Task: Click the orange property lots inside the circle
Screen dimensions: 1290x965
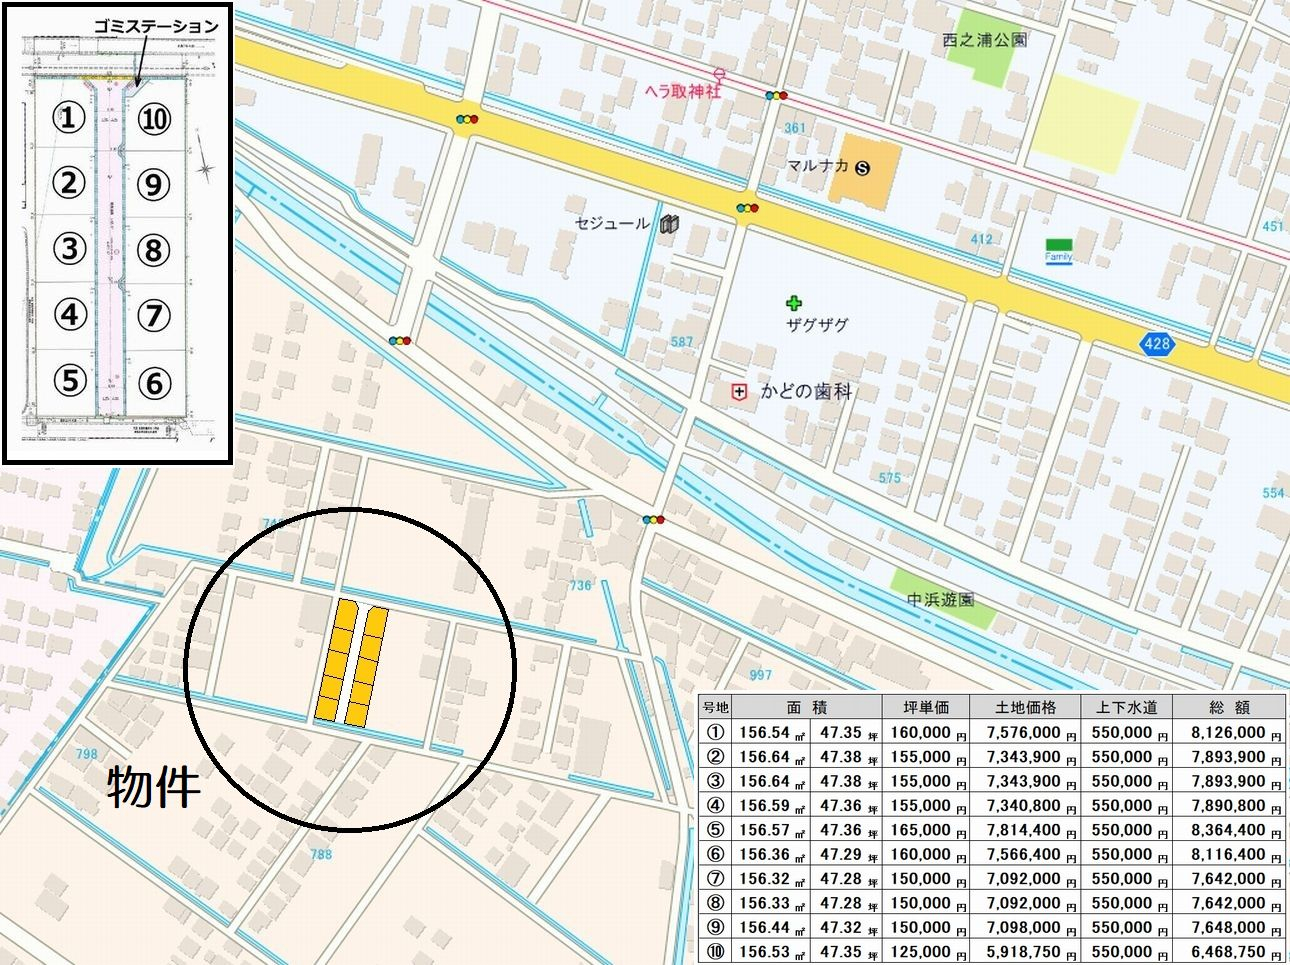Action: click(x=351, y=664)
